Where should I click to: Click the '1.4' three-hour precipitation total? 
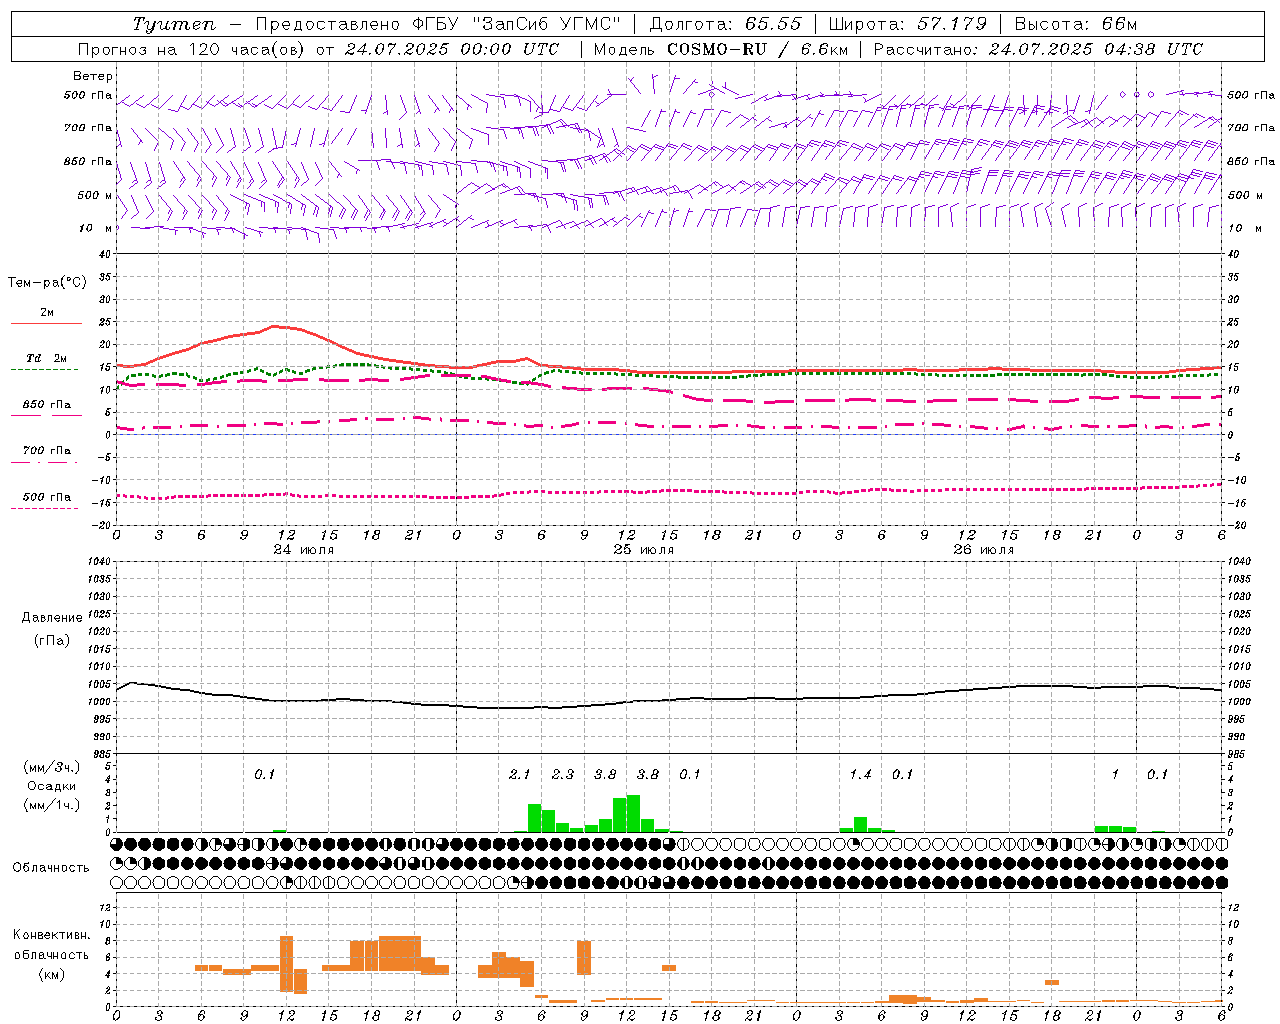(861, 775)
